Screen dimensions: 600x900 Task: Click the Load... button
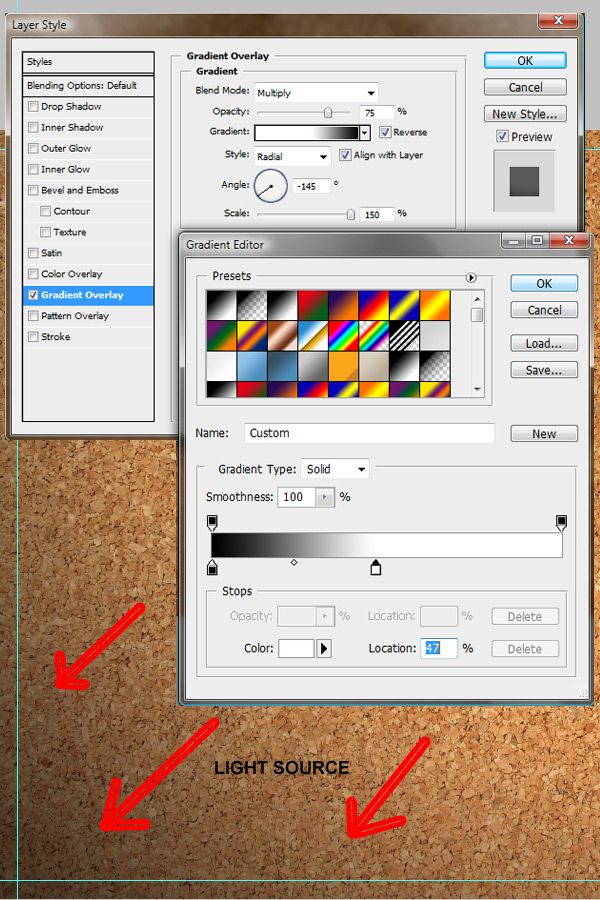pos(544,344)
